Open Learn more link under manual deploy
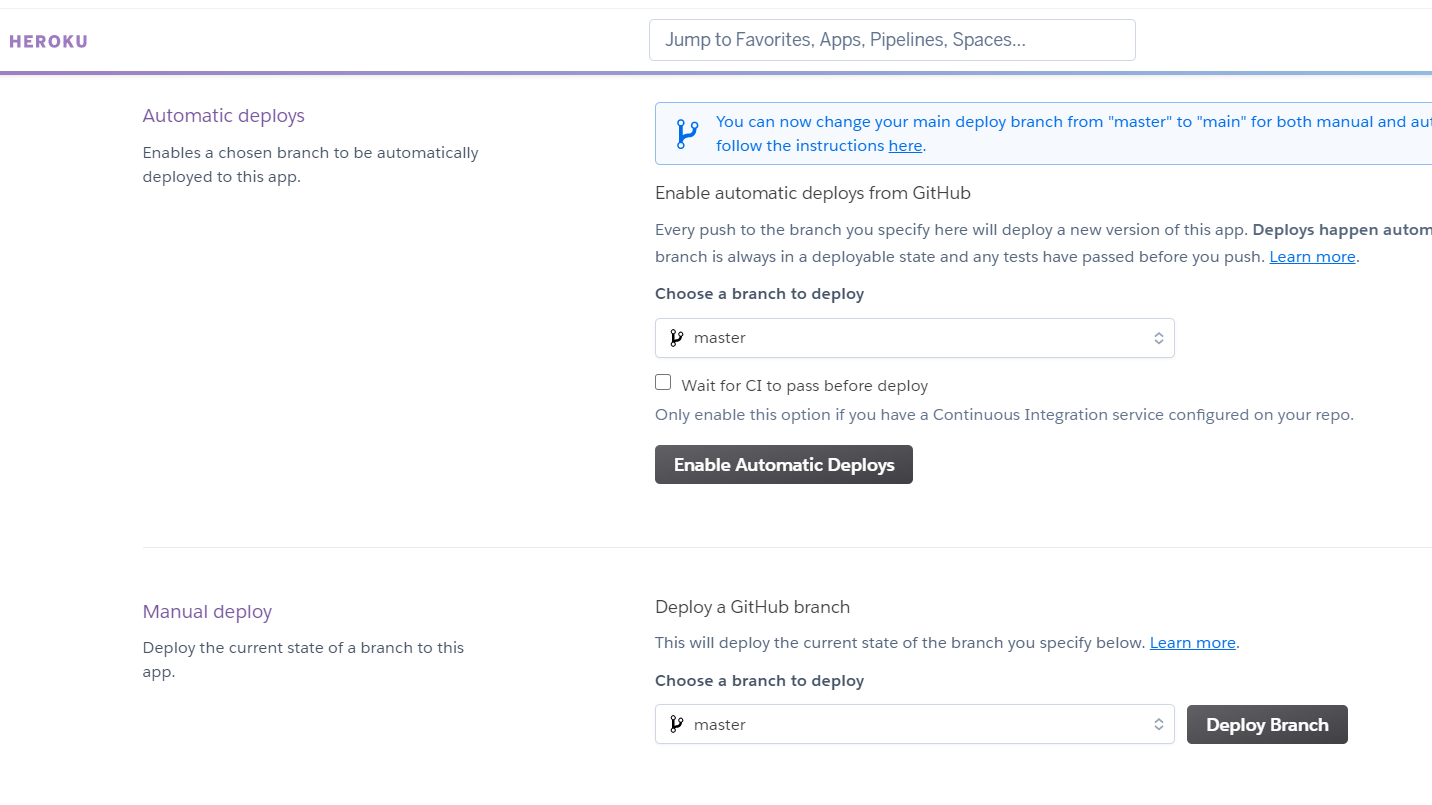Viewport: 1432px width, 805px height. pos(1193,643)
